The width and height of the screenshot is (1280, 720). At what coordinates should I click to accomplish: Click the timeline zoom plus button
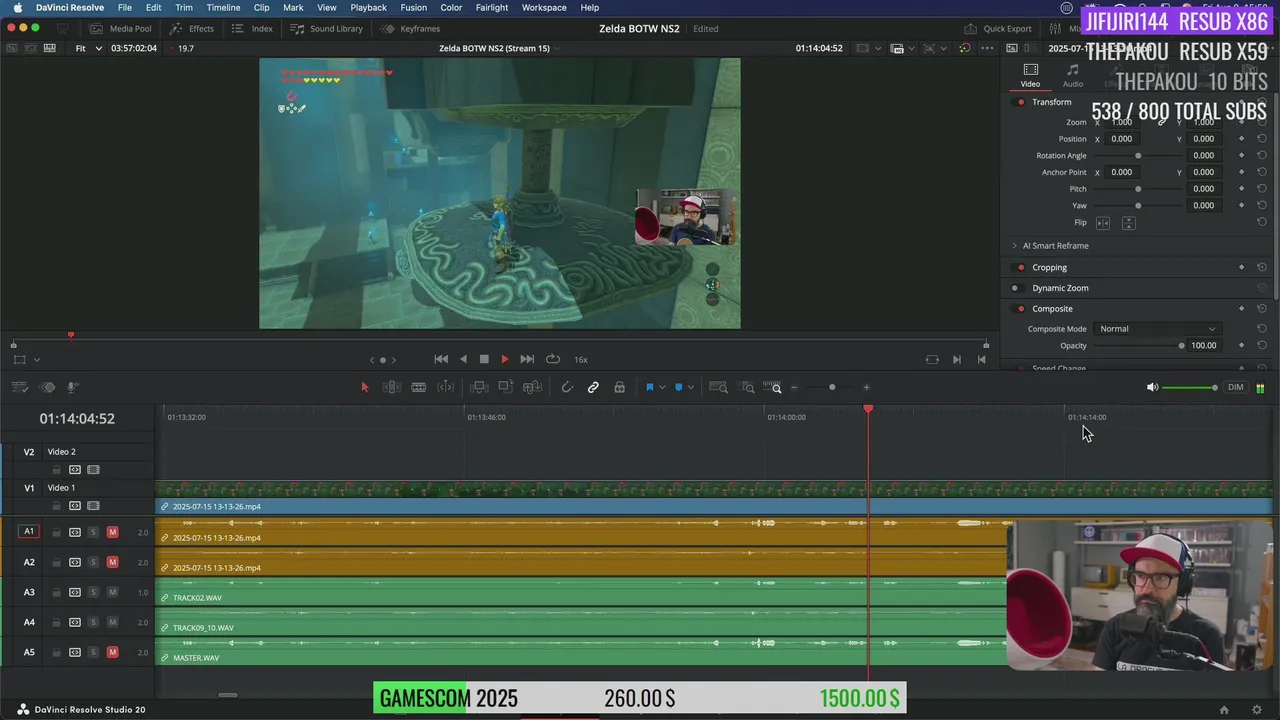tap(866, 388)
